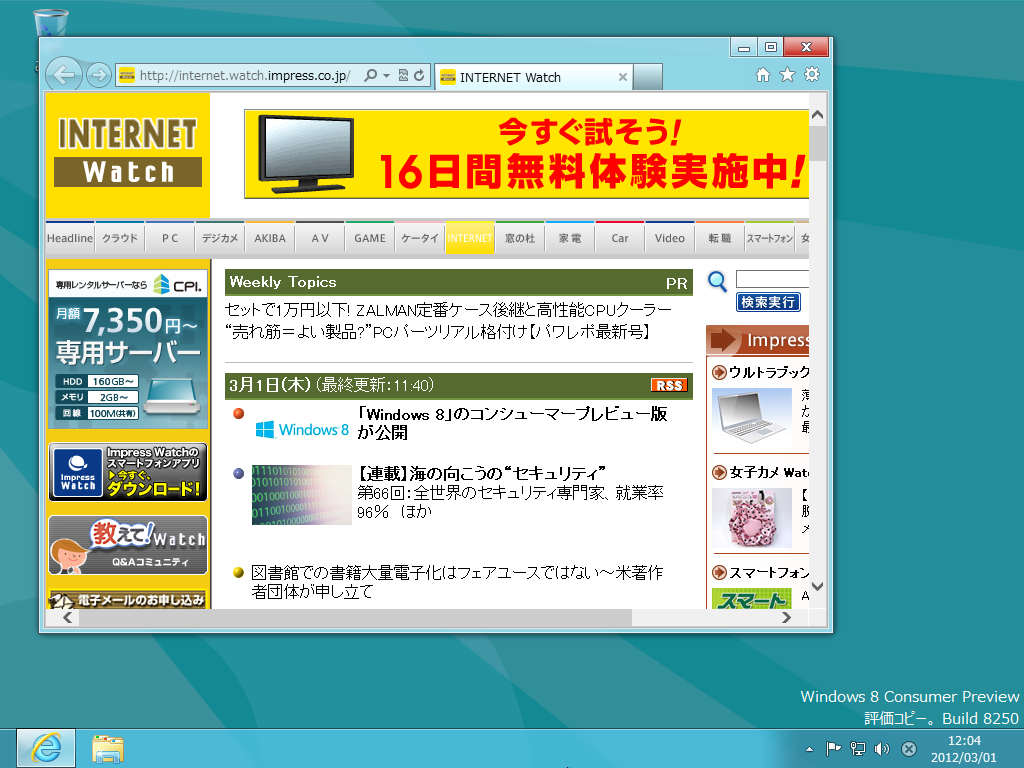Open the 図書館での書籍大量電子化 article link

click(x=457, y=582)
